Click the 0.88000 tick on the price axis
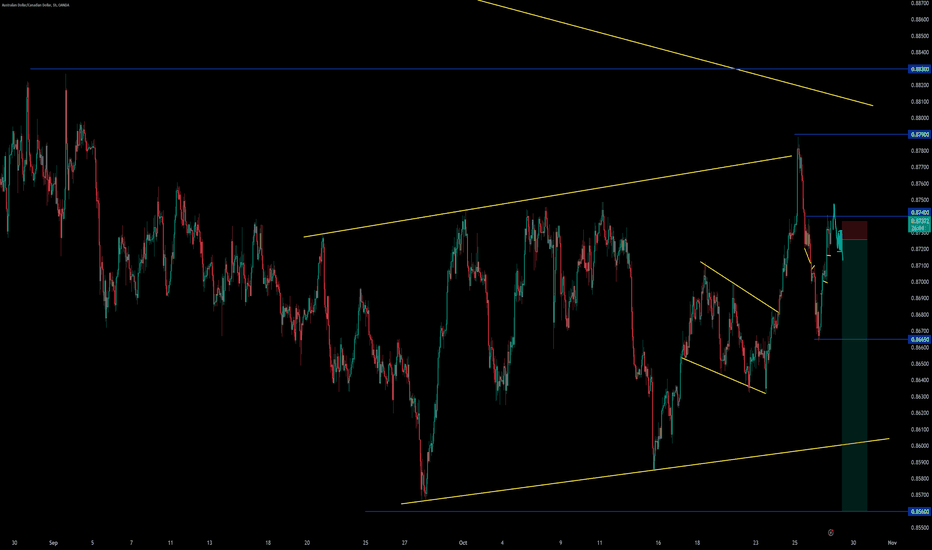932x550 pixels. point(919,118)
